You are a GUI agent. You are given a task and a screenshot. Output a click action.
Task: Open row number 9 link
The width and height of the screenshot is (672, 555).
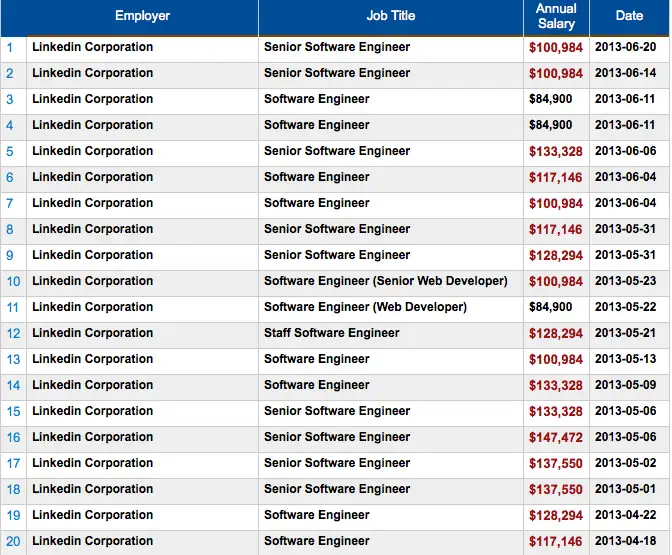coord(9,255)
